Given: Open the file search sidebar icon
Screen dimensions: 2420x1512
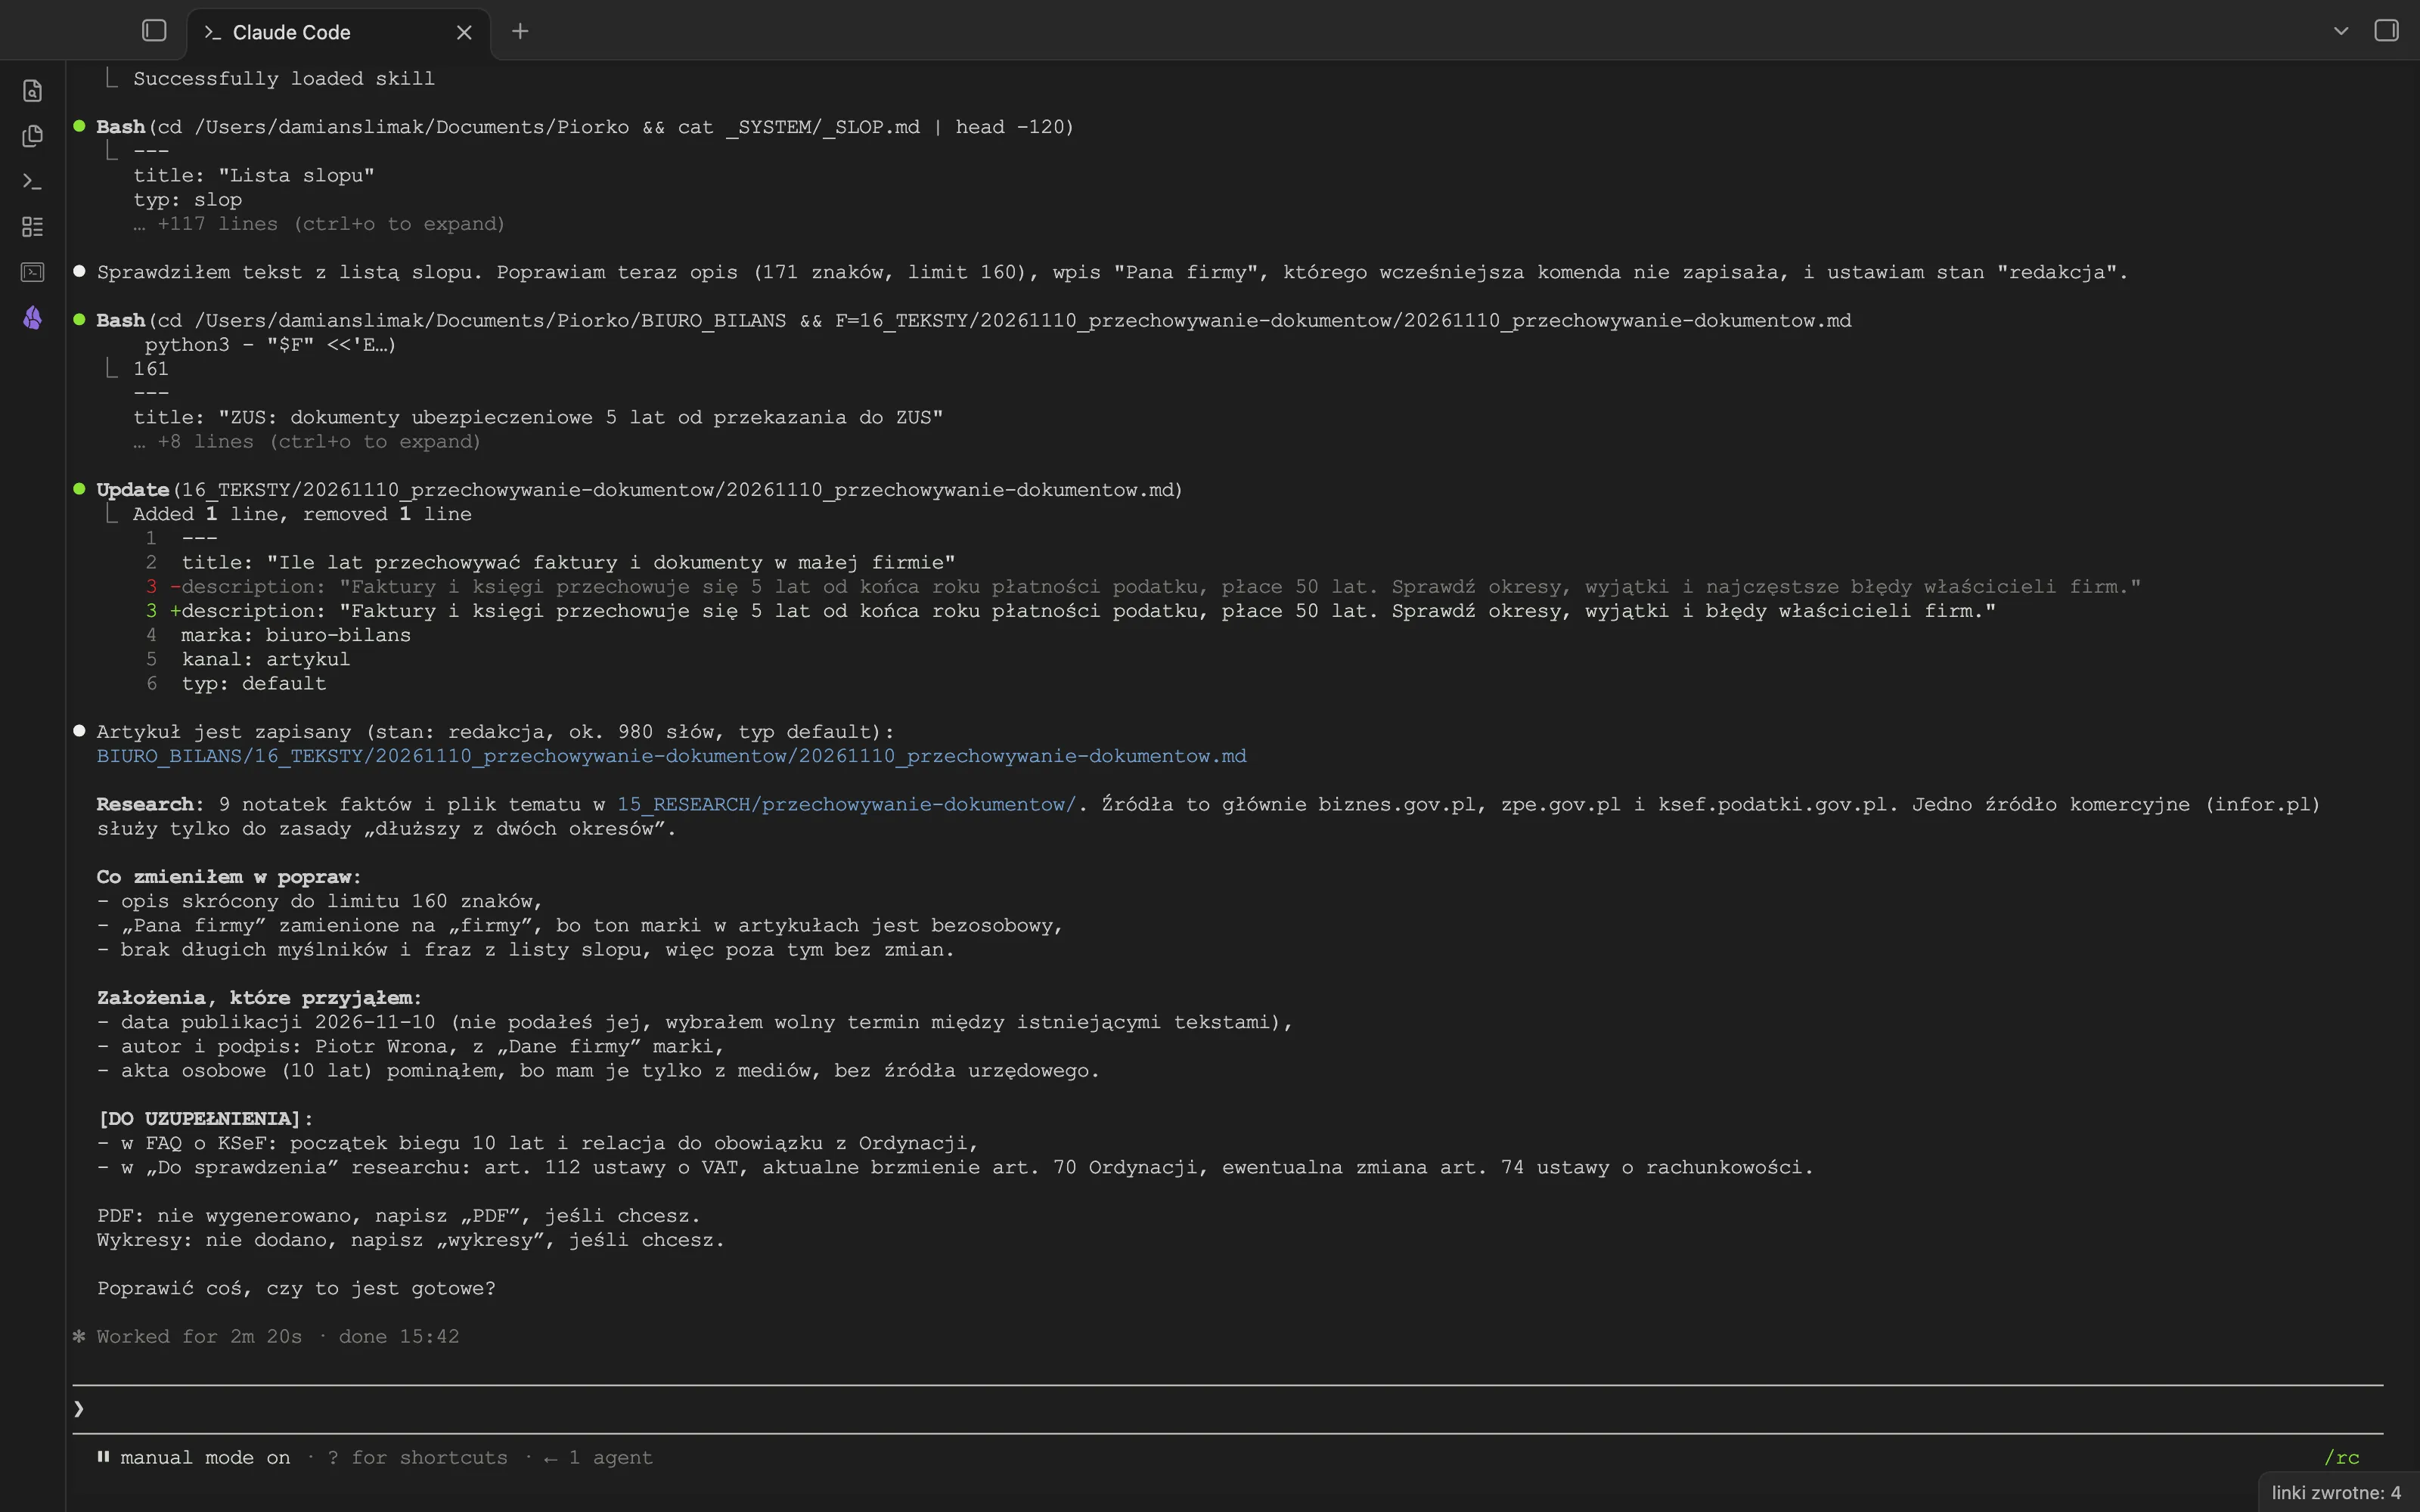Looking at the screenshot, I should (x=33, y=91).
